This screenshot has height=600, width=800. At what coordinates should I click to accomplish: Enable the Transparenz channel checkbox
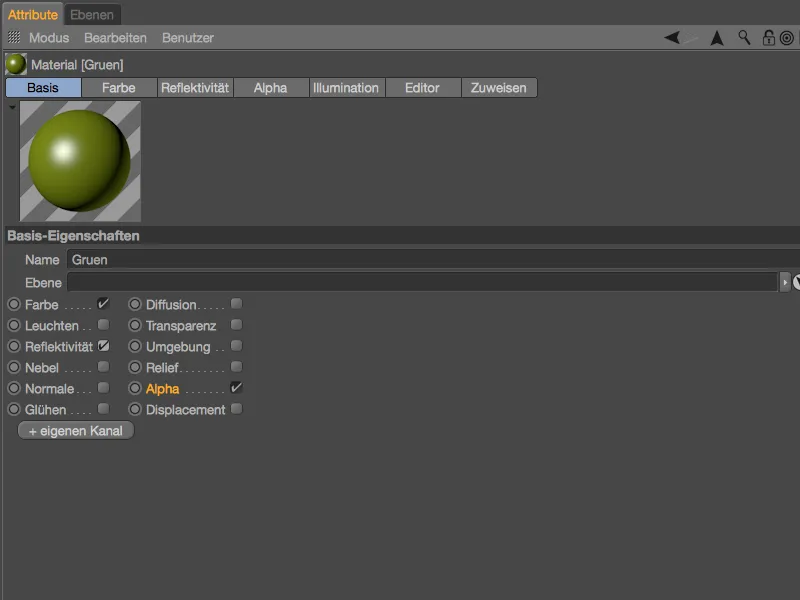tap(236, 325)
